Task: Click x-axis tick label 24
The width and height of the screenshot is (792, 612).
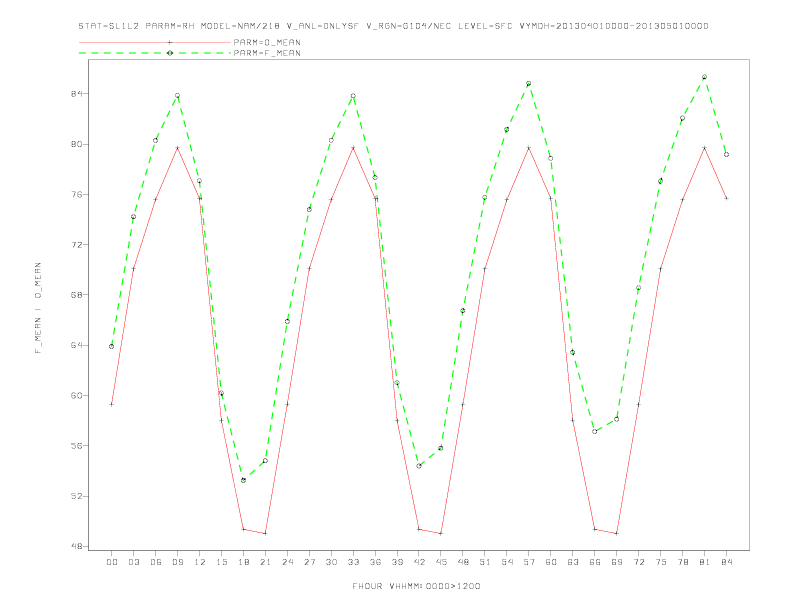Action: (287, 562)
